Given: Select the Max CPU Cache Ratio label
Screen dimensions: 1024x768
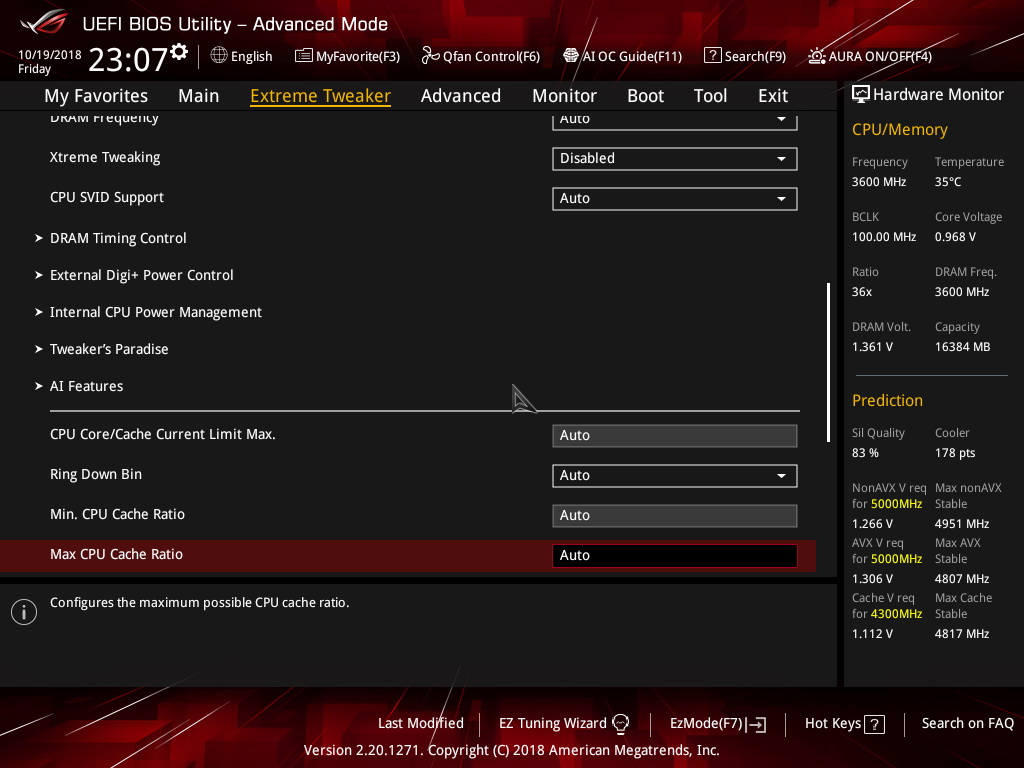Looking at the screenshot, I should (116, 554).
